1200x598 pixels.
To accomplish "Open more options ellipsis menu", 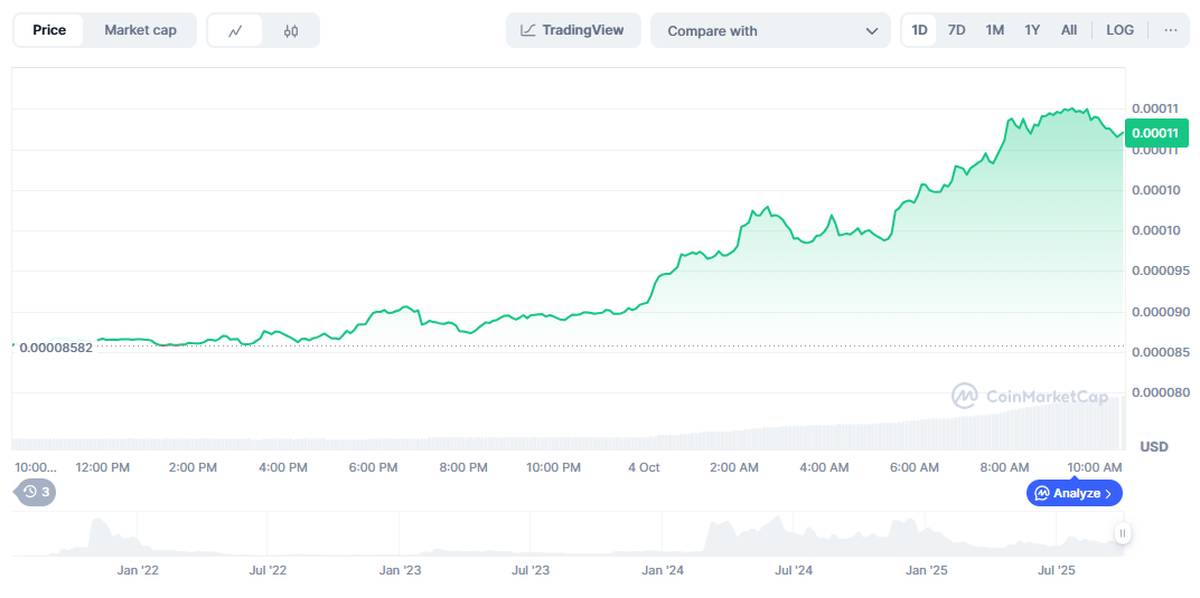I will tap(1170, 30).
